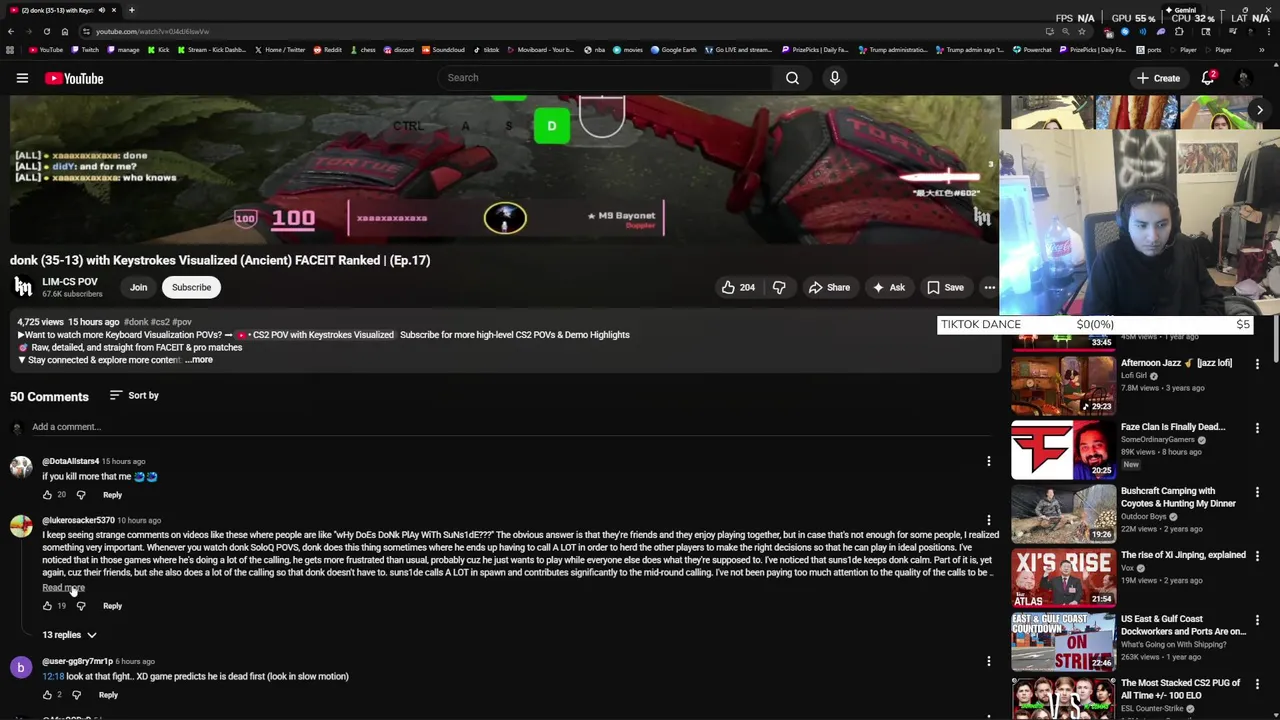This screenshot has width=1280, height=720.
Task: Reply to the @DotaAllstars4 comment
Action: click(x=112, y=495)
